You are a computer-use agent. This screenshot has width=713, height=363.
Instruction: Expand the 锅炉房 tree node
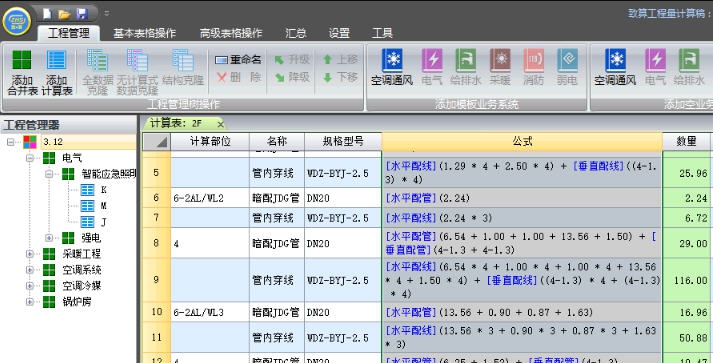tap(30, 302)
